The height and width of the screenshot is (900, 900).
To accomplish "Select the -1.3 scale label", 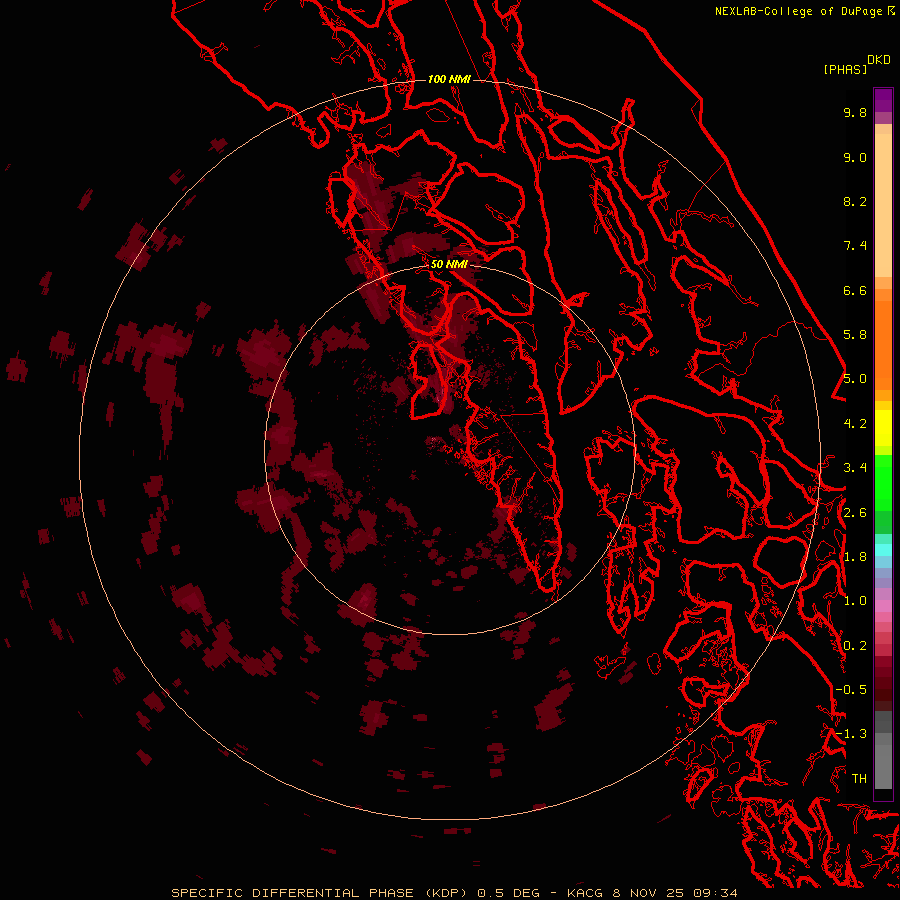I will tap(851, 734).
